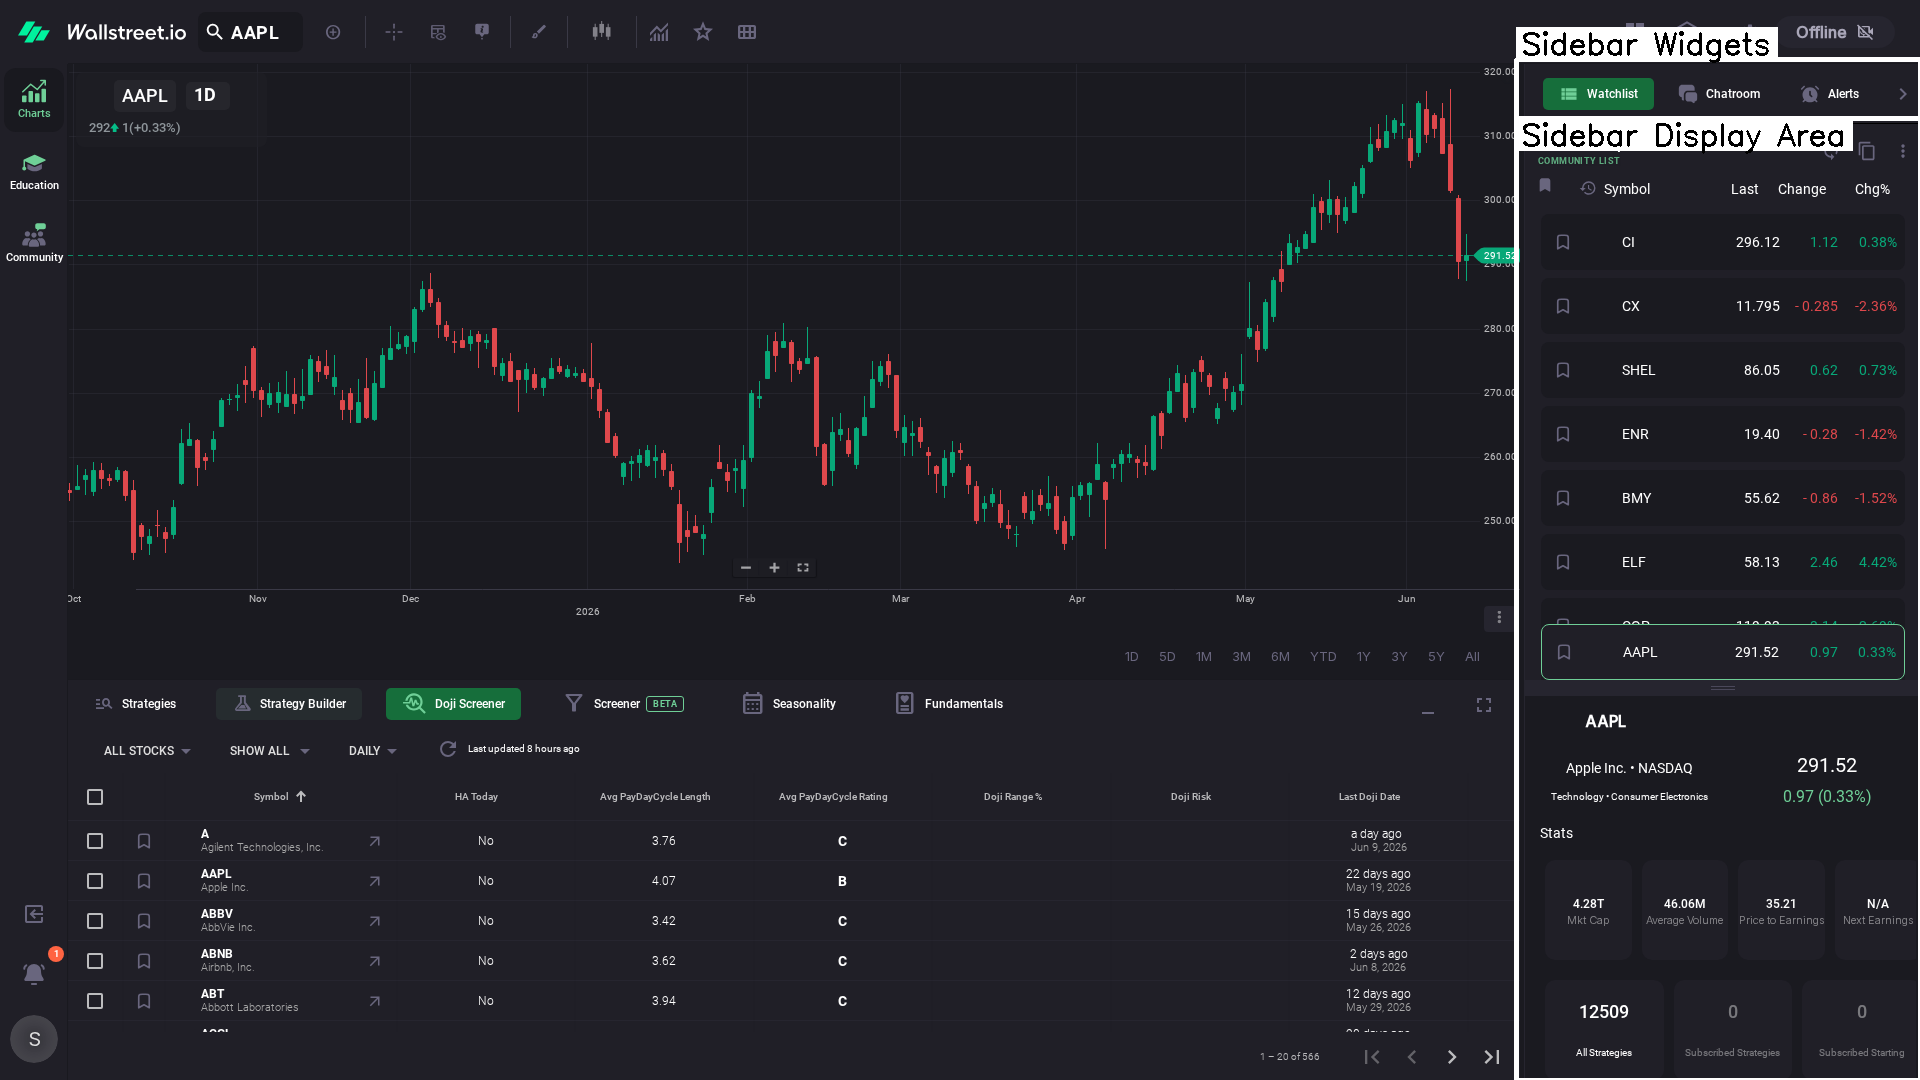Click the Offline status button
The image size is (1920, 1080).
pos(1836,32)
